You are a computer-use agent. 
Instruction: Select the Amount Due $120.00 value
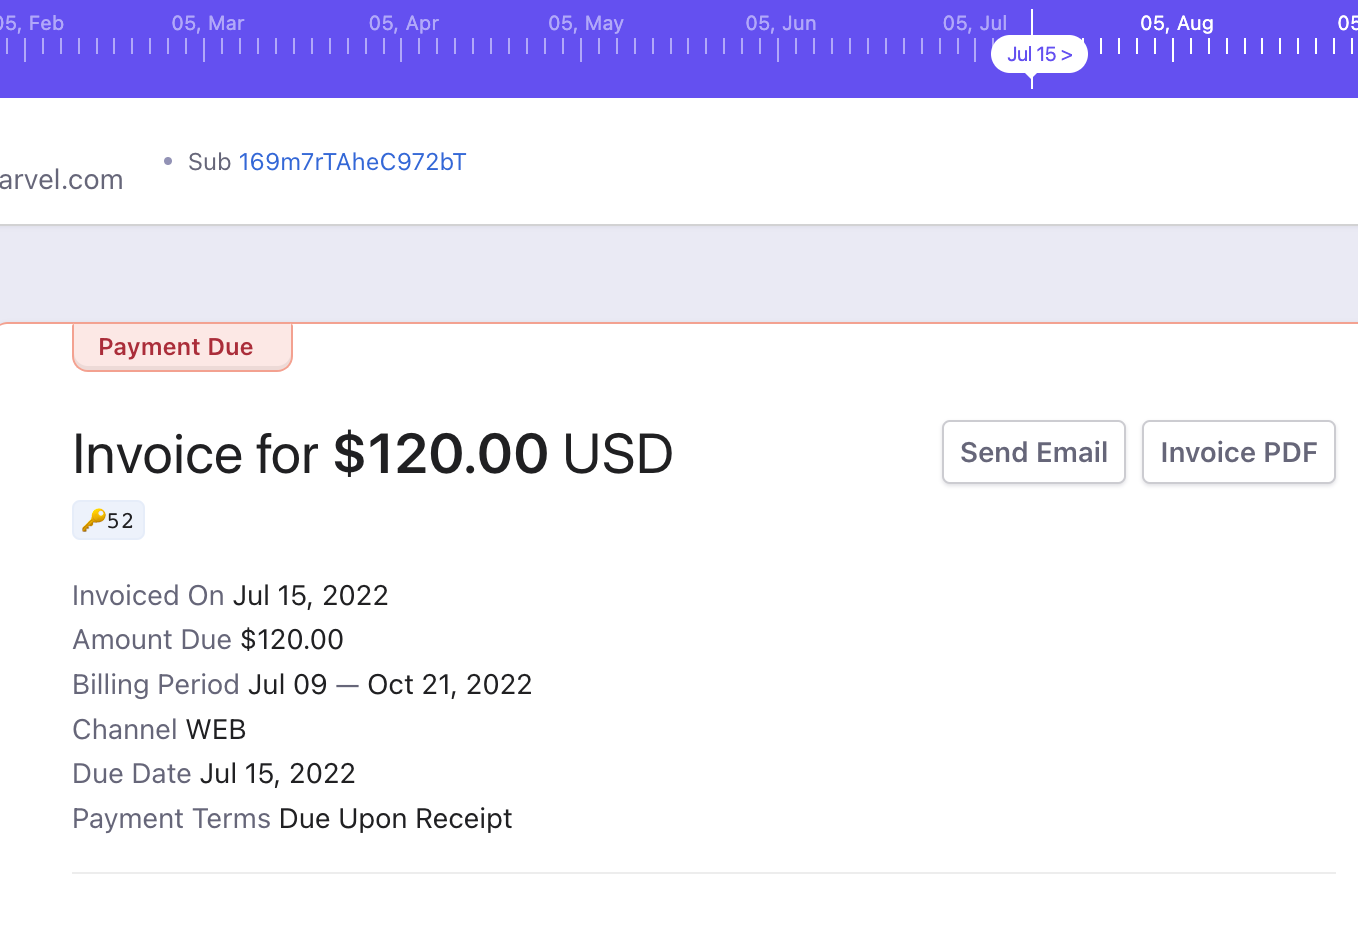pyautogui.click(x=292, y=639)
